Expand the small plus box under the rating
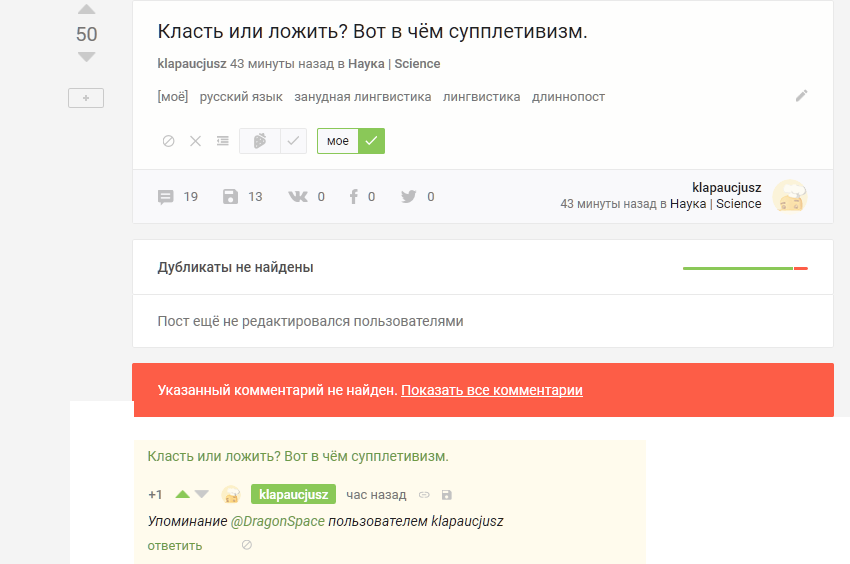The width and height of the screenshot is (850, 564). (x=86, y=98)
